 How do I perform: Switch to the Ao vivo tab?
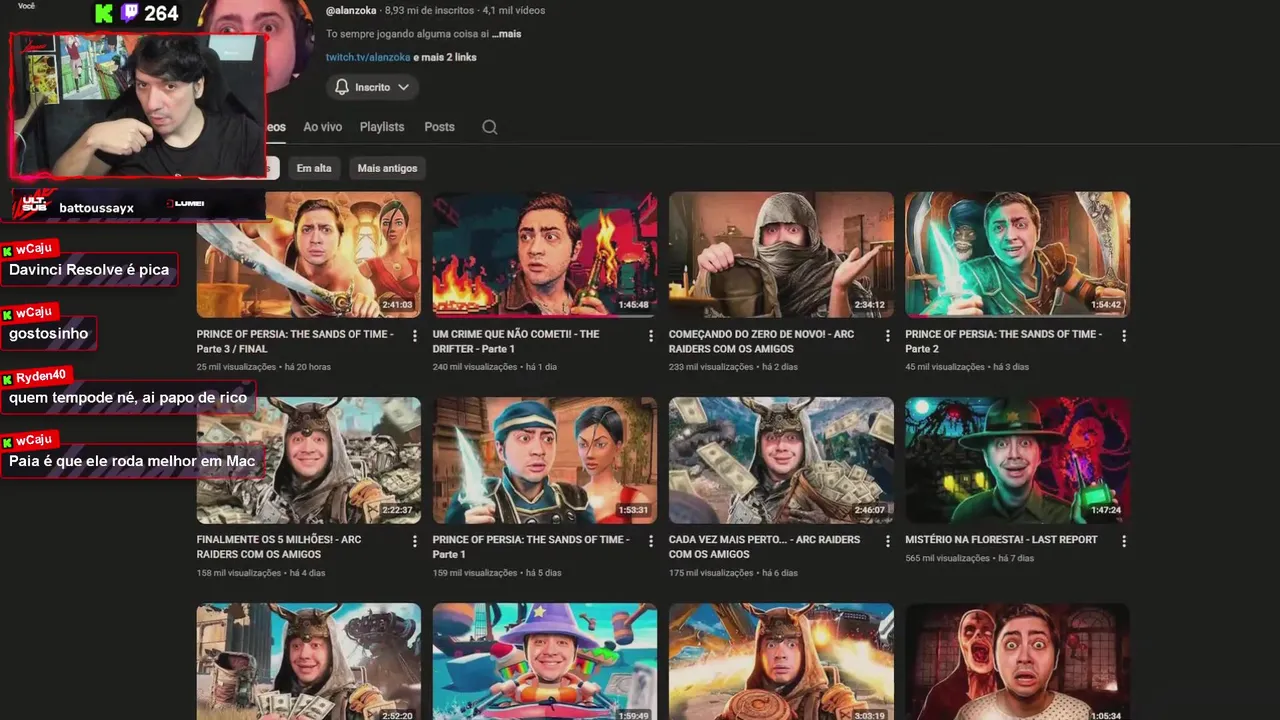tap(322, 127)
